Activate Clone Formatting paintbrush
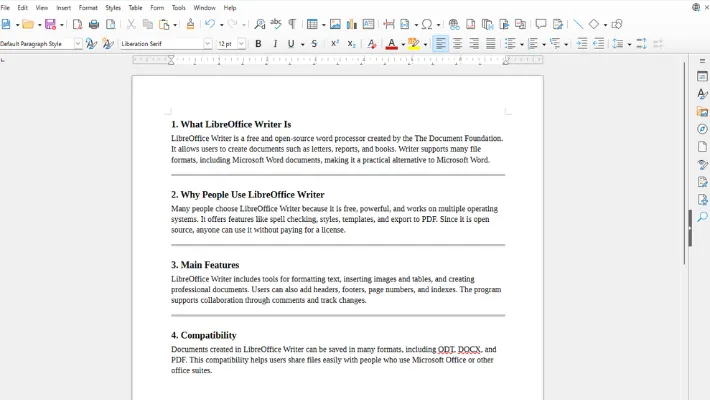Image resolution: width=710 pixels, height=400 pixels. pyautogui.click(x=190, y=24)
